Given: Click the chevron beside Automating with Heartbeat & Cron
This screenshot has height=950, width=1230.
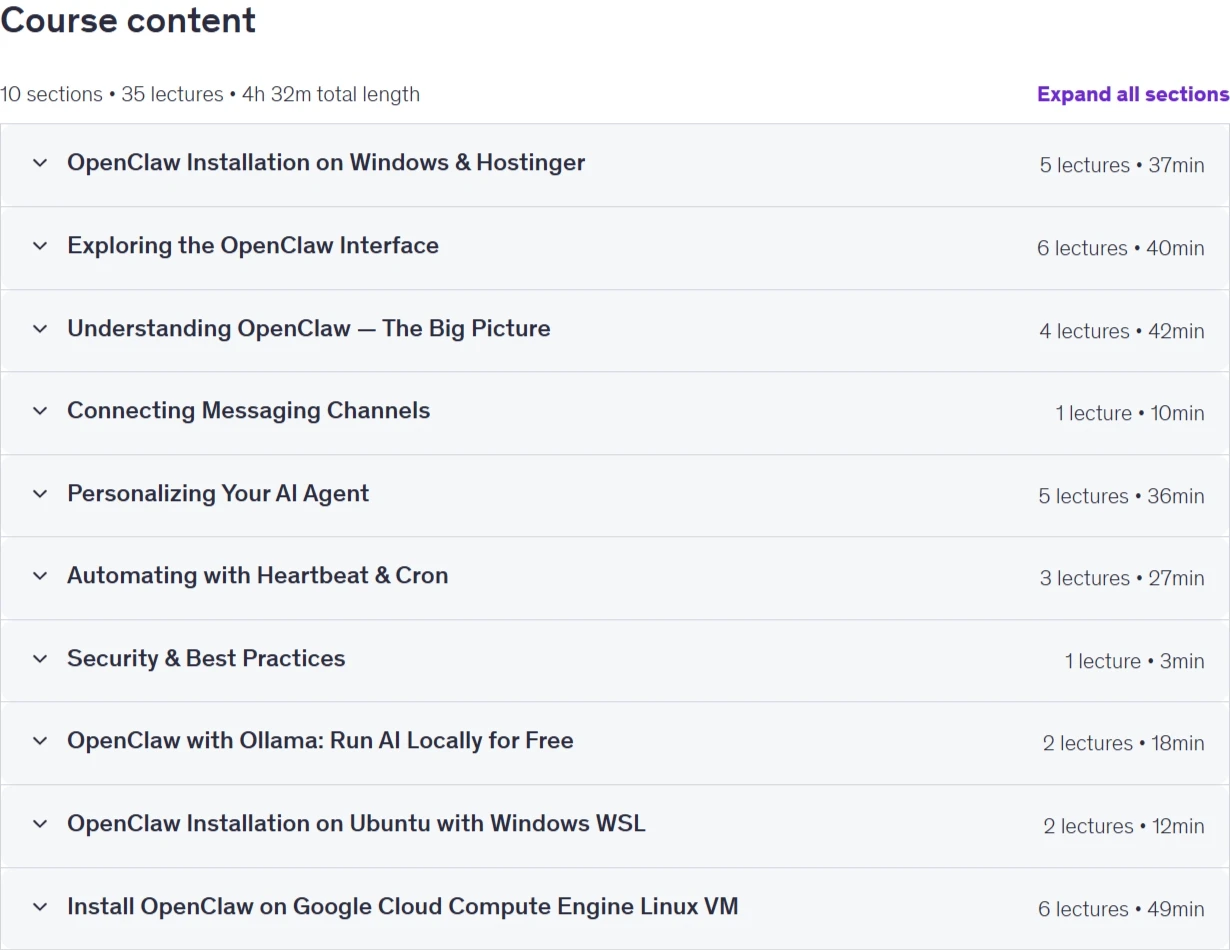Looking at the screenshot, I should click(40, 576).
